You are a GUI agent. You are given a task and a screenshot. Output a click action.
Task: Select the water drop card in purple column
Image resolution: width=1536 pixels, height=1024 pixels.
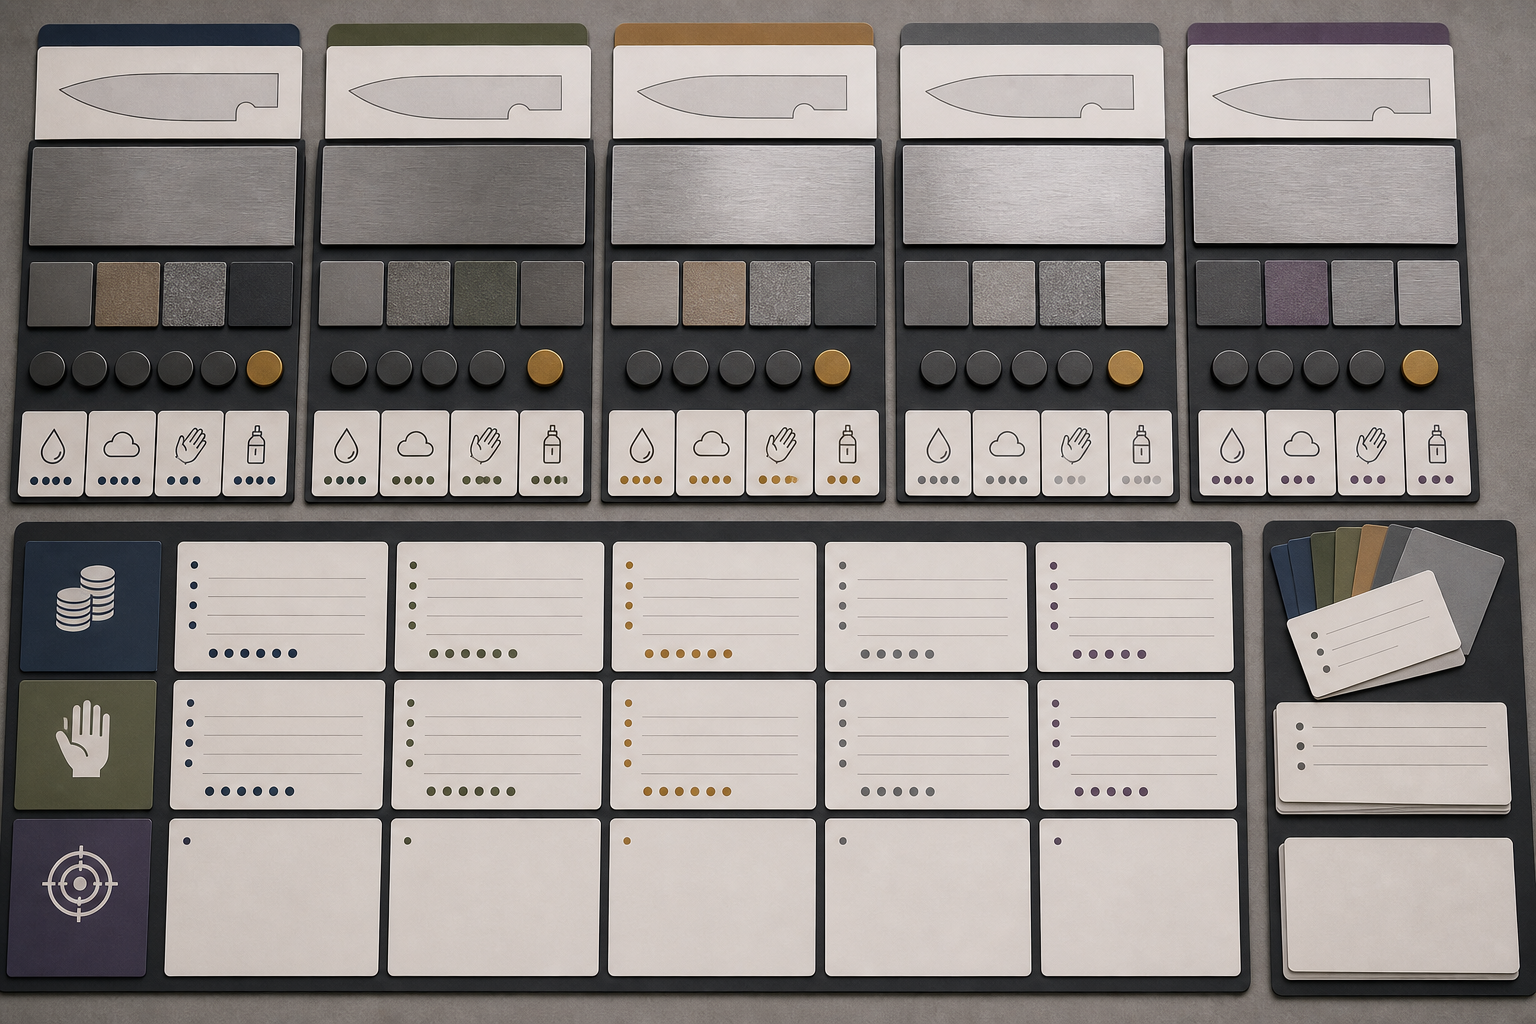[x=1231, y=453]
